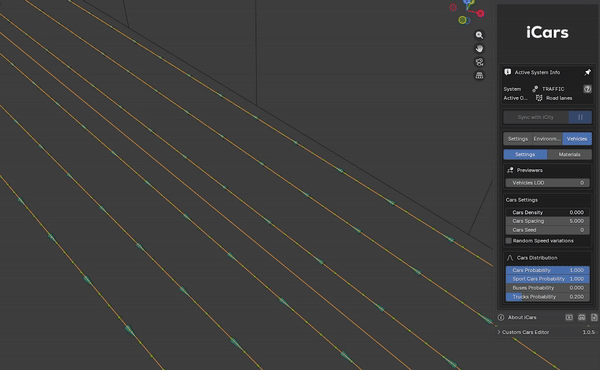The height and width of the screenshot is (370, 600).
Task: Open the documentation page icon
Action: click(594, 317)
